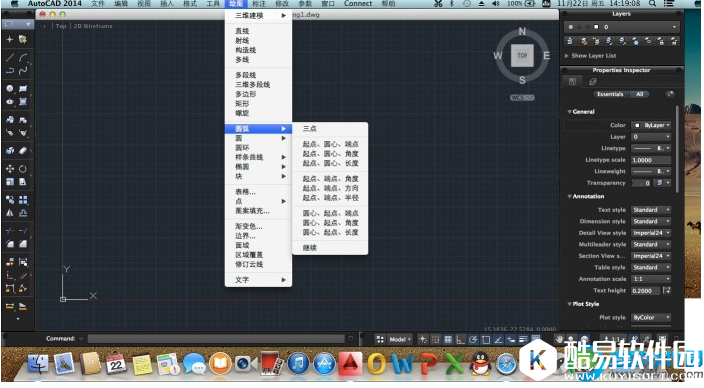Select the Mirror tool in the tool palette
704x388 pixels.
pos(9,213)
